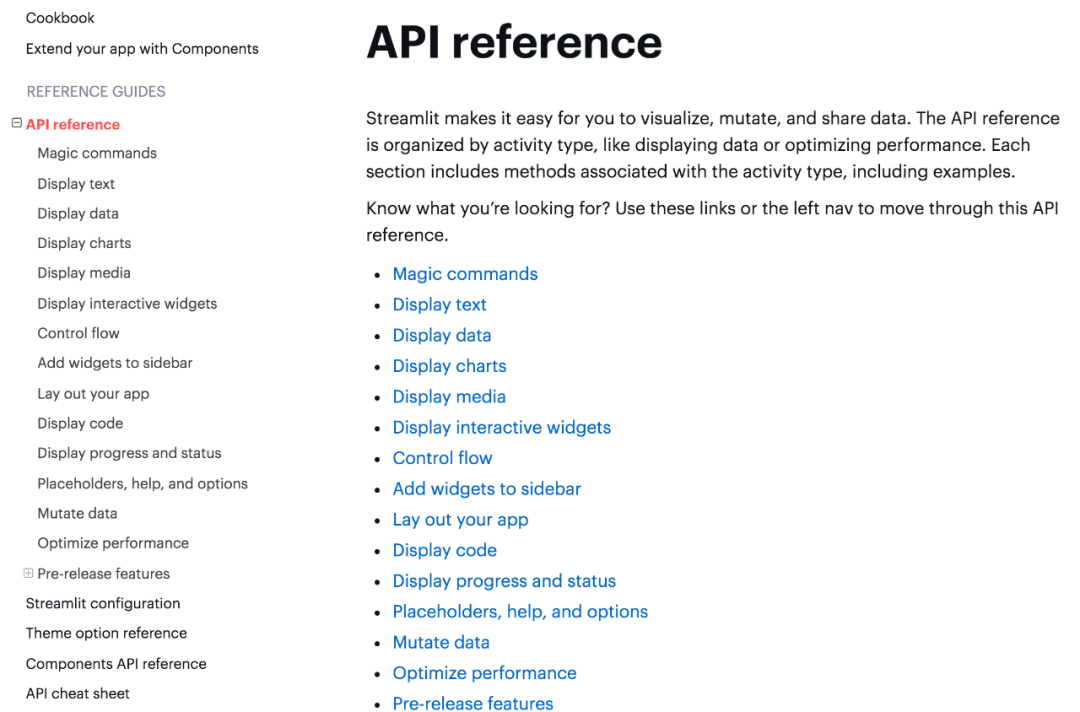1080x712 pixels.
Task: Follow the Display media bullet link
Action: 449,397
